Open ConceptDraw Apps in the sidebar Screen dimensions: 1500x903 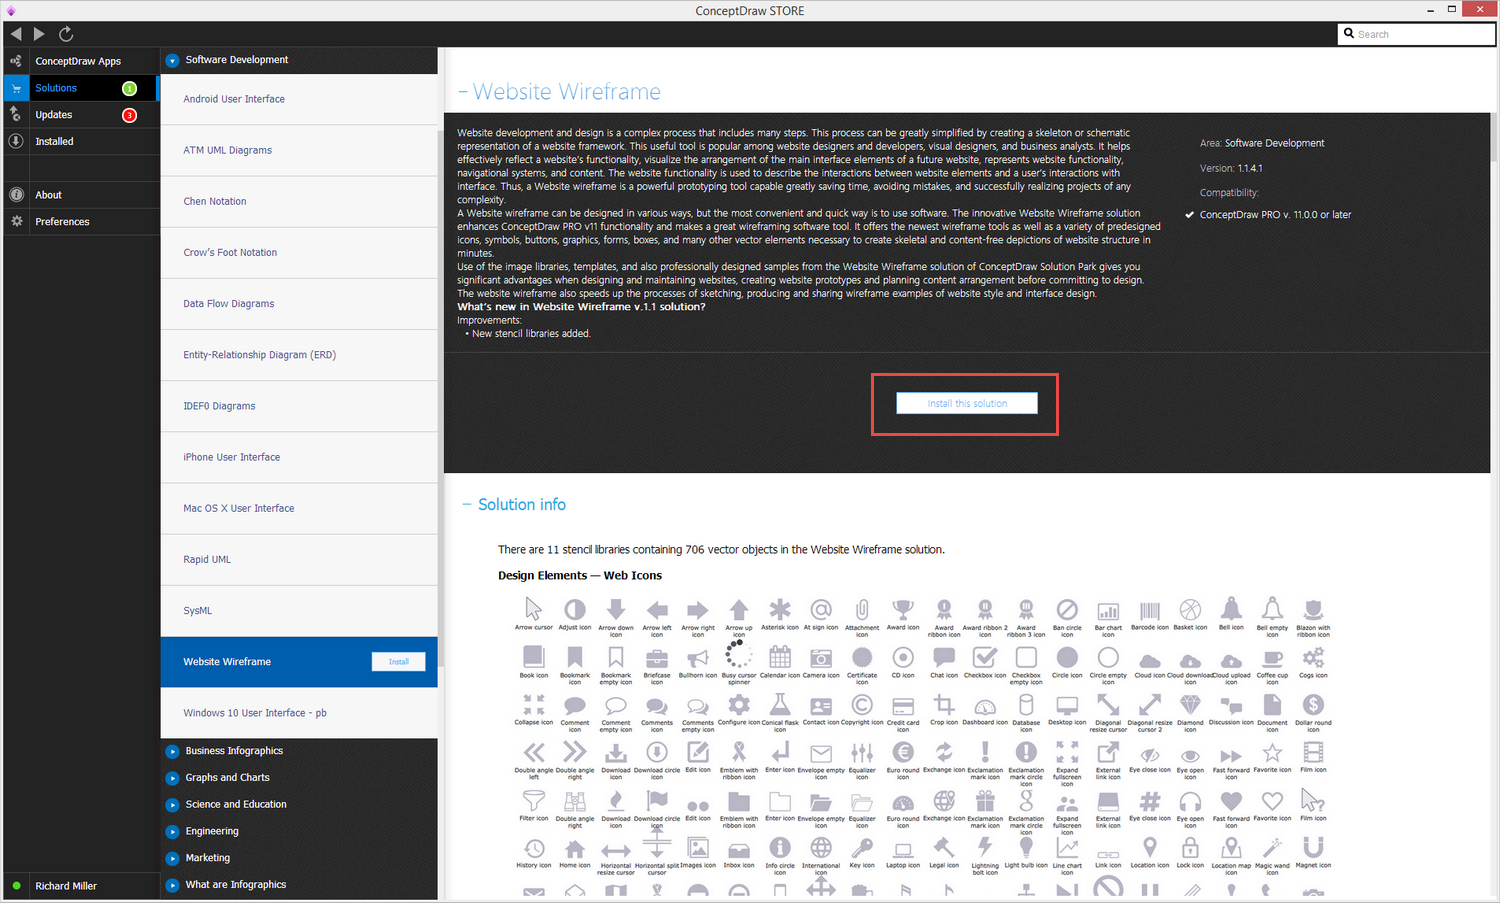(81, 61)
